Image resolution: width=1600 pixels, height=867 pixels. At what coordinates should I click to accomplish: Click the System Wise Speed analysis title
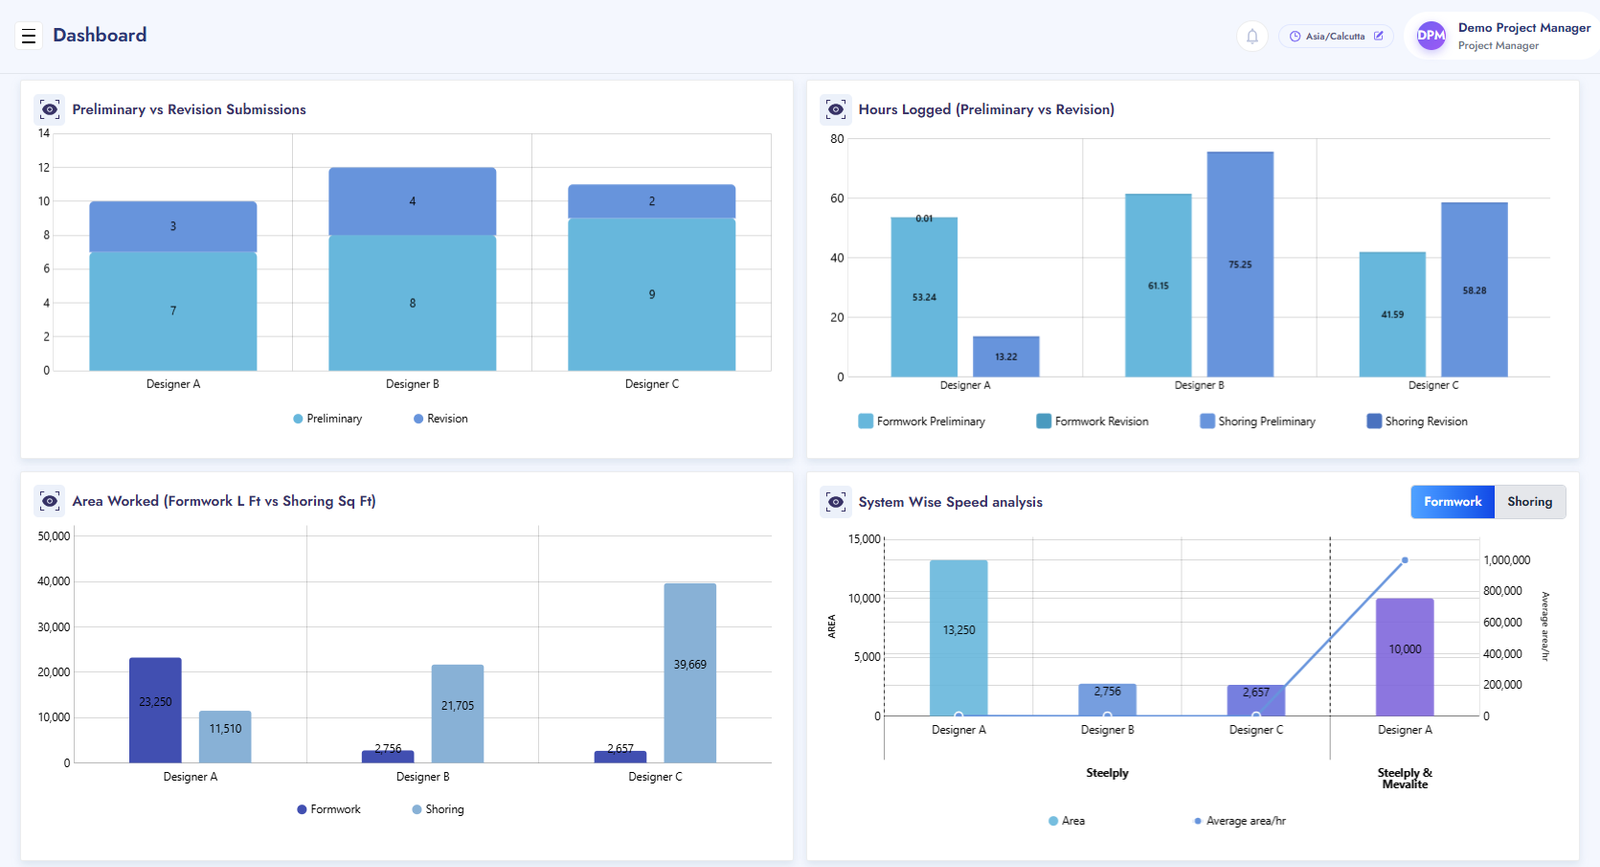pos(950,502)
